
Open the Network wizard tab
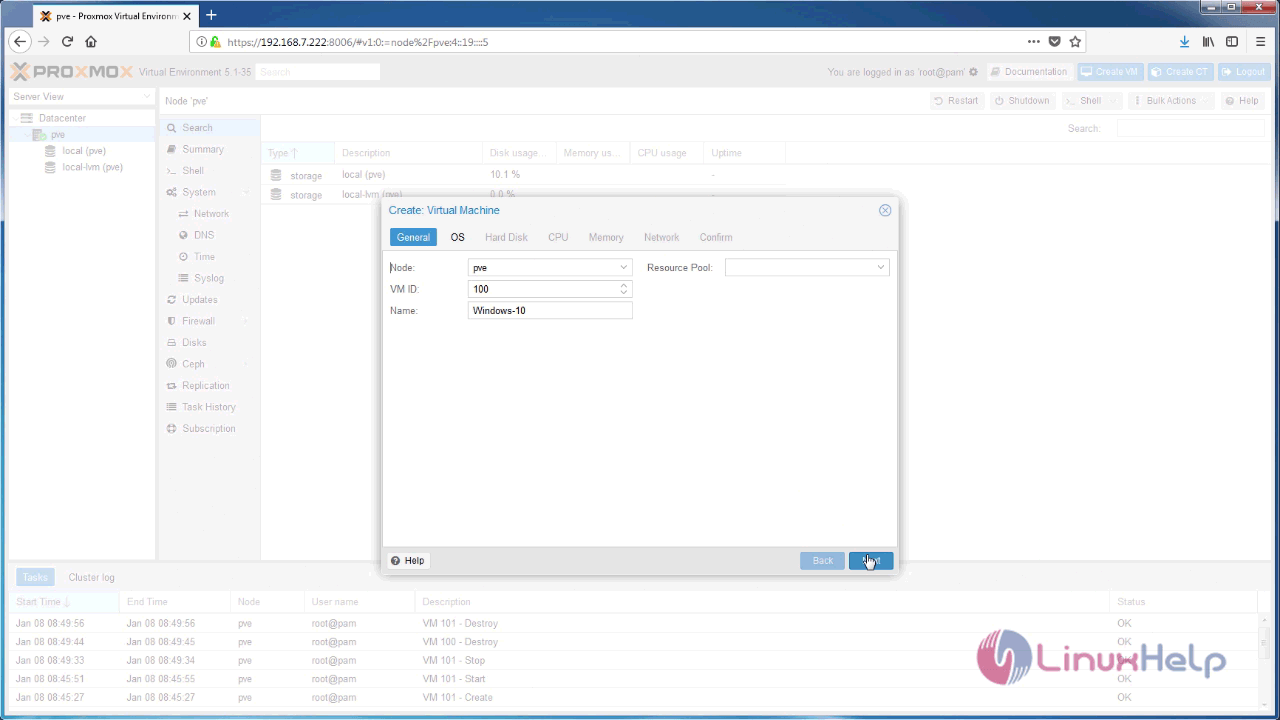(661, 237)
